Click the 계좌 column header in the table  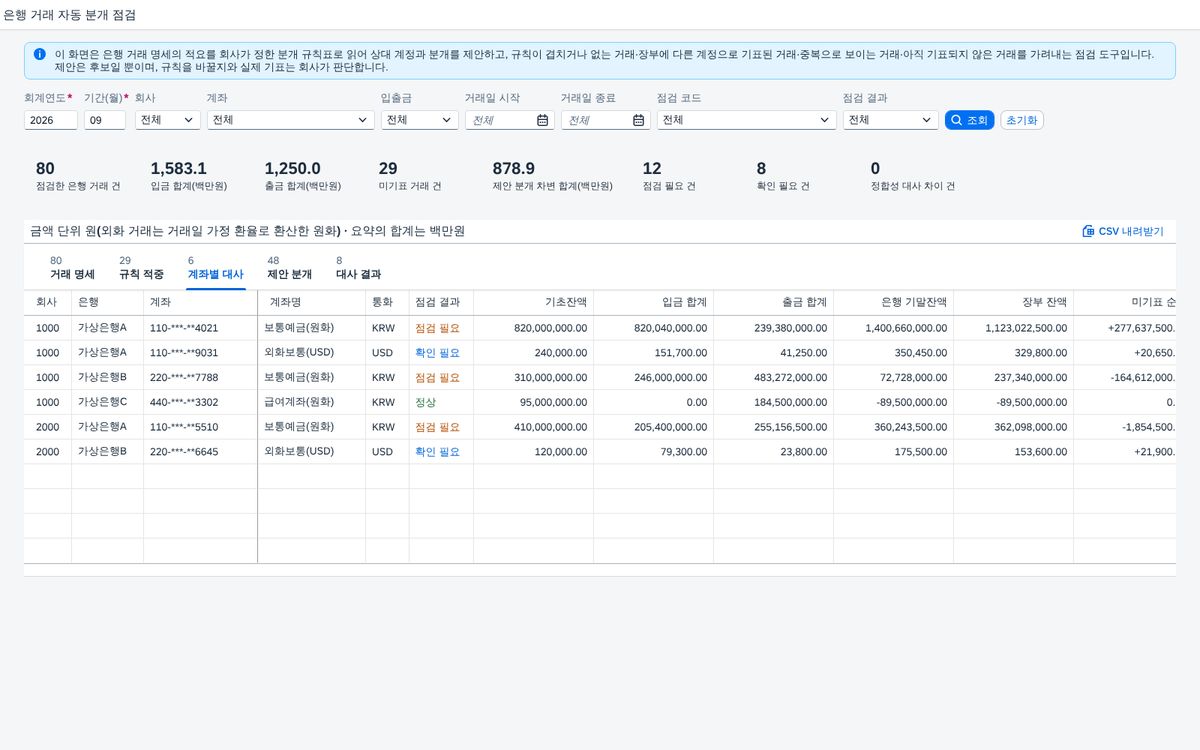[x=200, y=302]
